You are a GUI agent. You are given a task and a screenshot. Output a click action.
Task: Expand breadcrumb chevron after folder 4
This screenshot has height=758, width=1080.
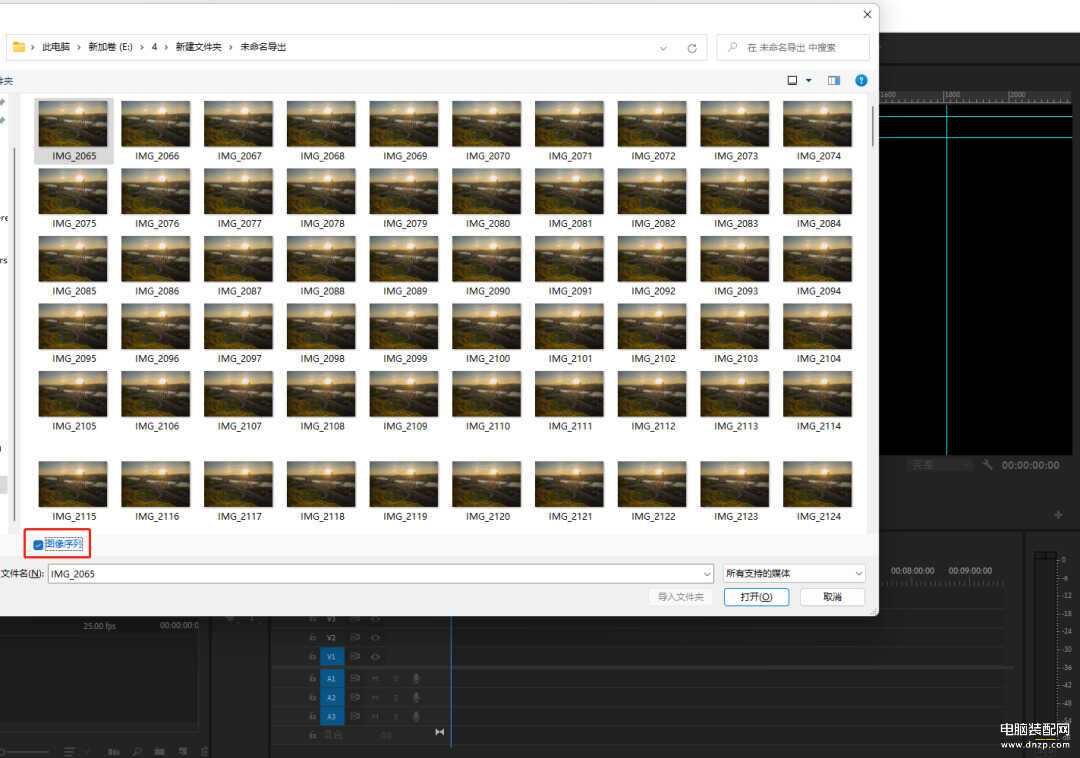166,47
